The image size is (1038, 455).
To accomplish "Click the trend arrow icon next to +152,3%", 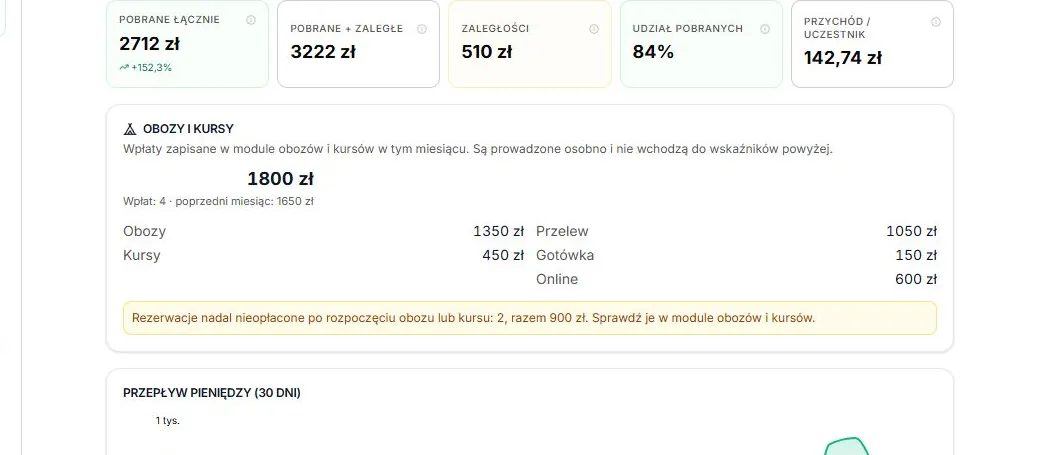I will coord(124,68).
